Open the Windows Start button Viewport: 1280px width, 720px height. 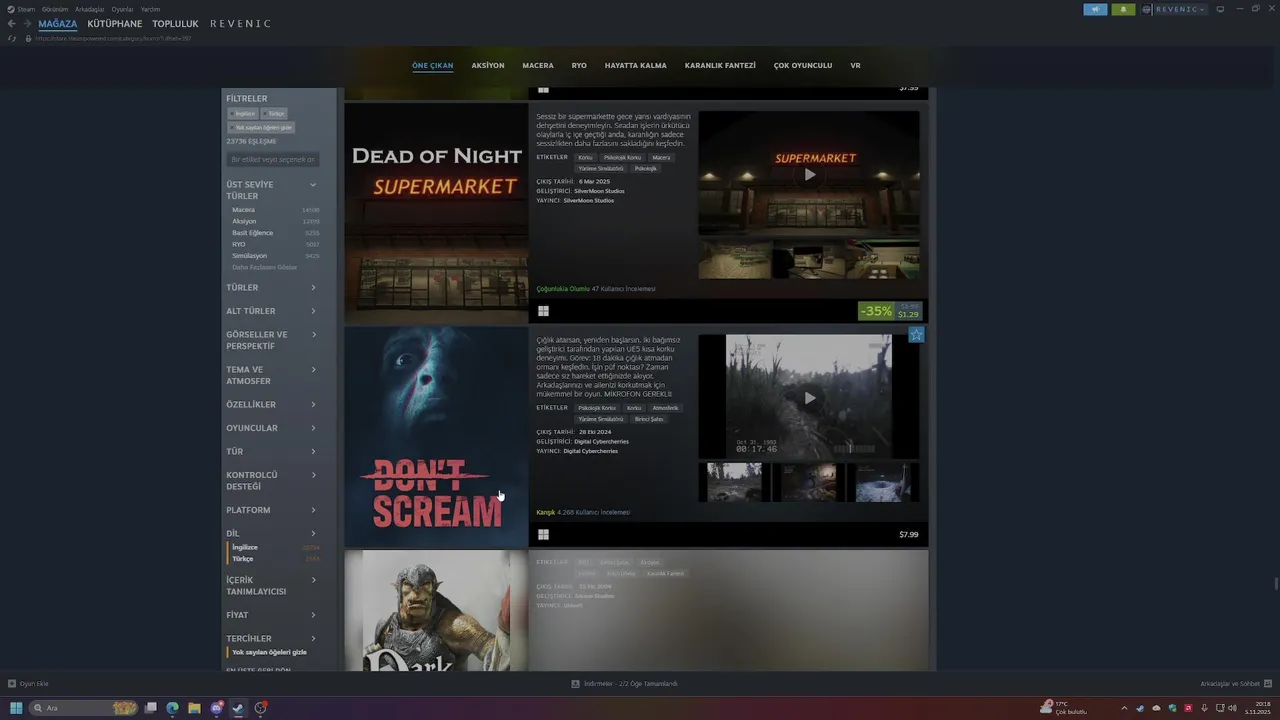pyautogui.click(x=16, y=708)
